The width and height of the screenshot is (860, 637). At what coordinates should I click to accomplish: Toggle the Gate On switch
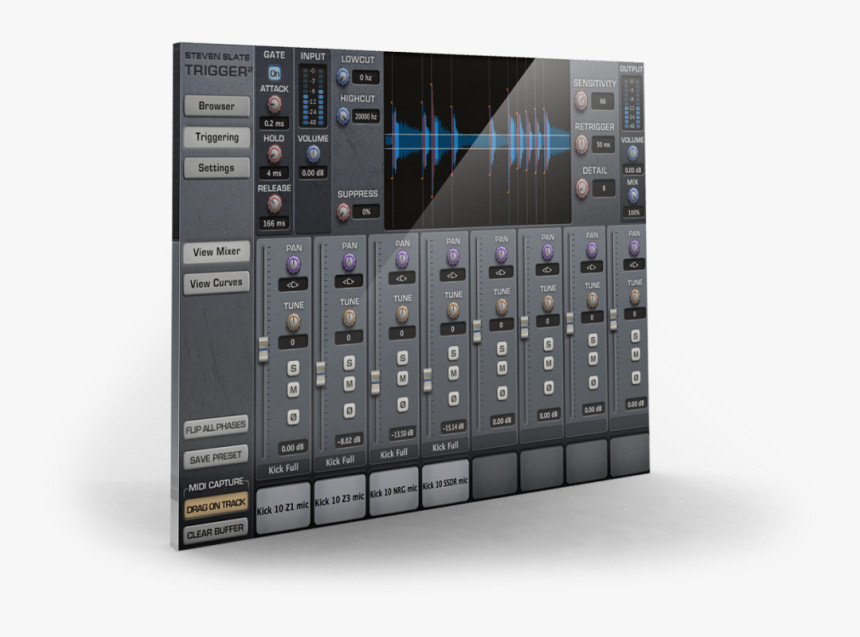pyautogui.click(x=275, y=73)
